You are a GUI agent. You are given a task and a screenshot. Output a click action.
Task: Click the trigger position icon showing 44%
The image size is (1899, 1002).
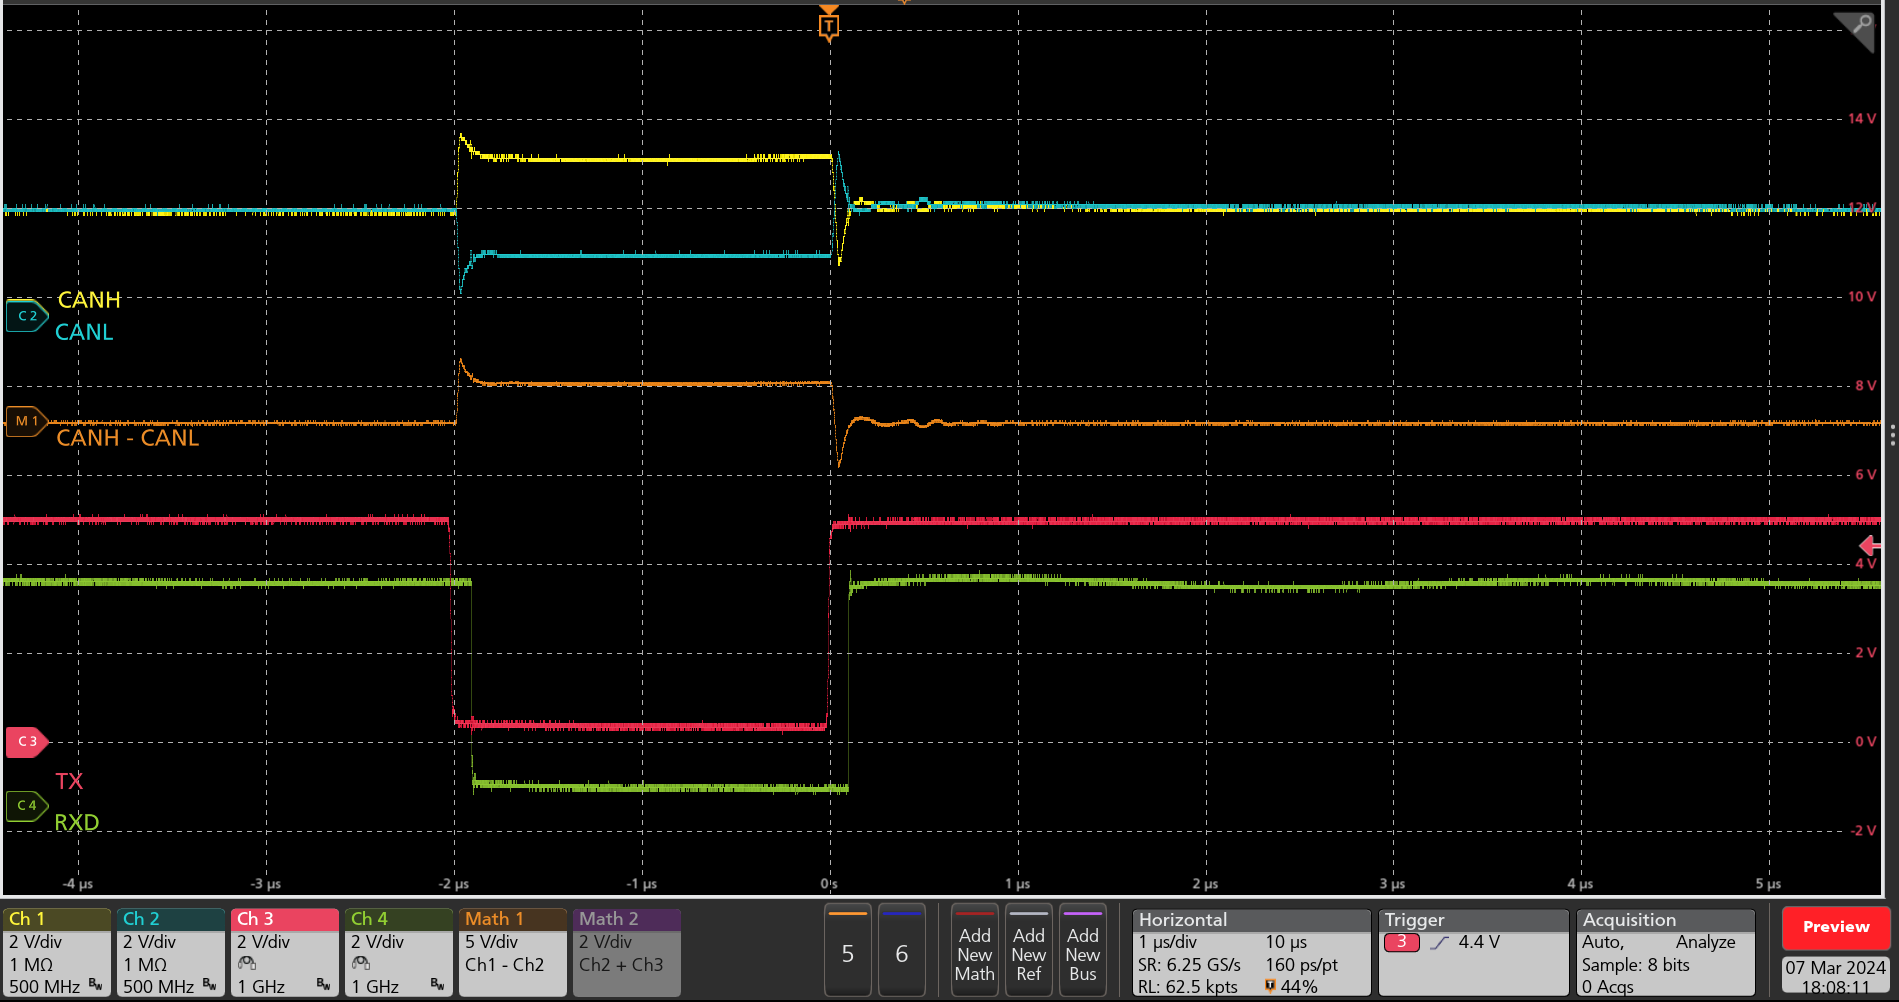coord(1269,986)
